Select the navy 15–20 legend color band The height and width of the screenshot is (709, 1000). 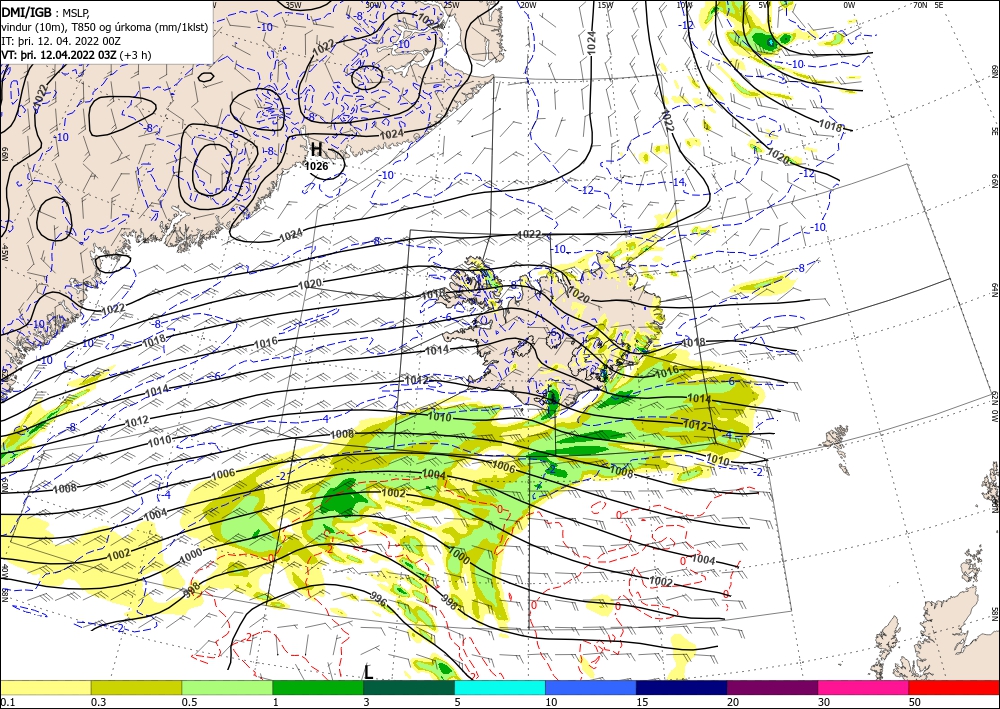682,687
